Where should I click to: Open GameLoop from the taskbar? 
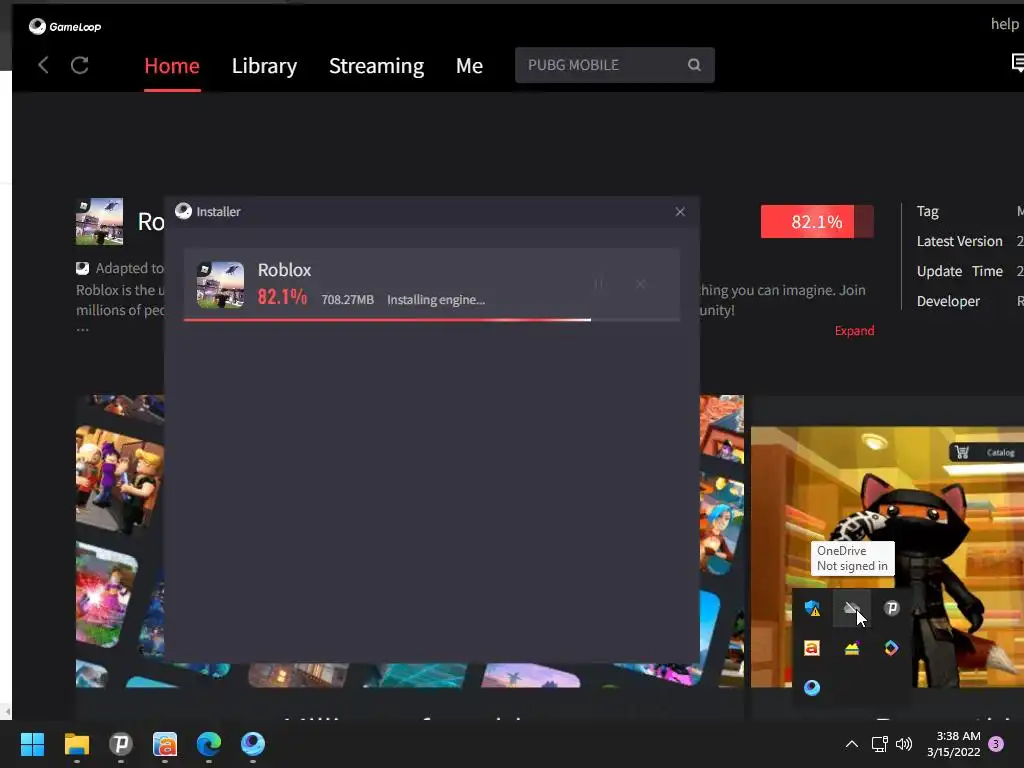(x=253, y=744)
